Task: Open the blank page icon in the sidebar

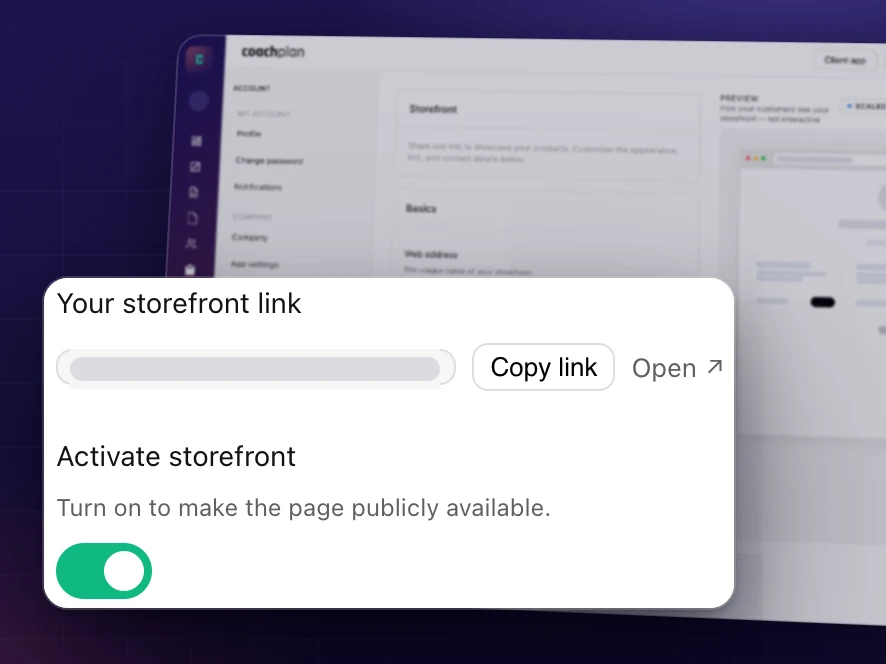Action: point(193,218)
